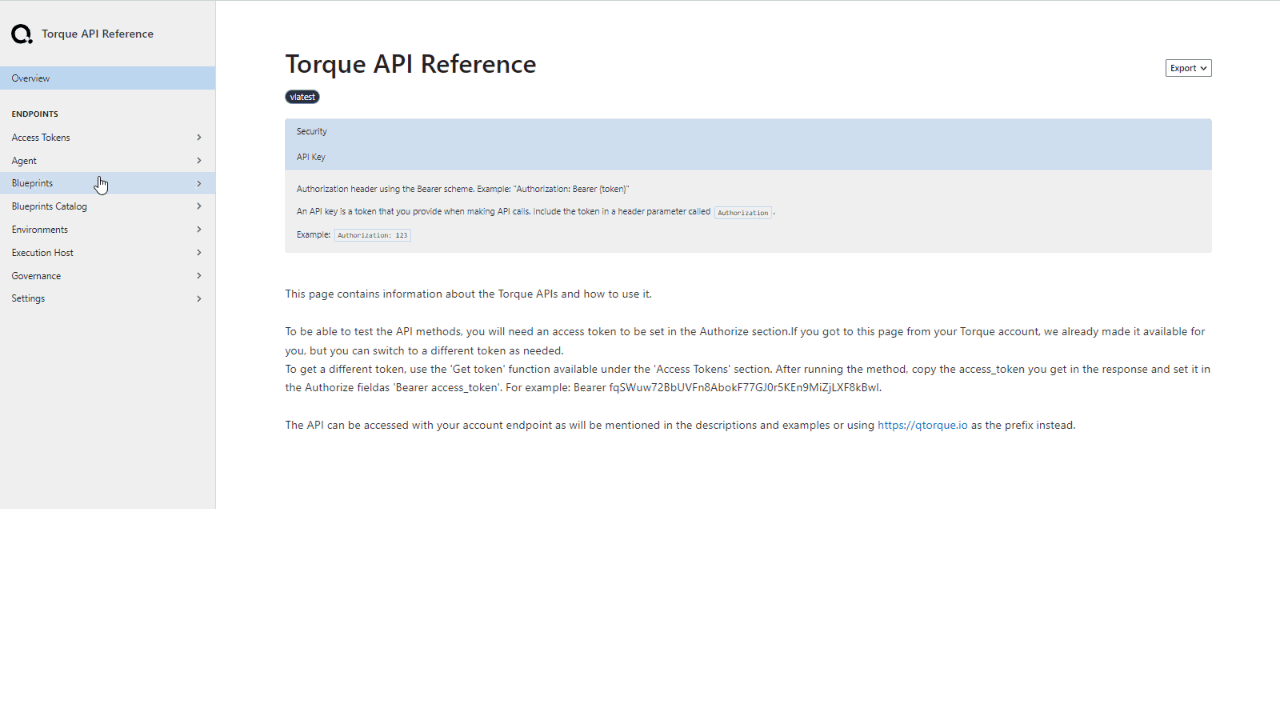Expand the Agent section arrow
This screenshot has height=720, width=1280.
[x=199, y=160]
